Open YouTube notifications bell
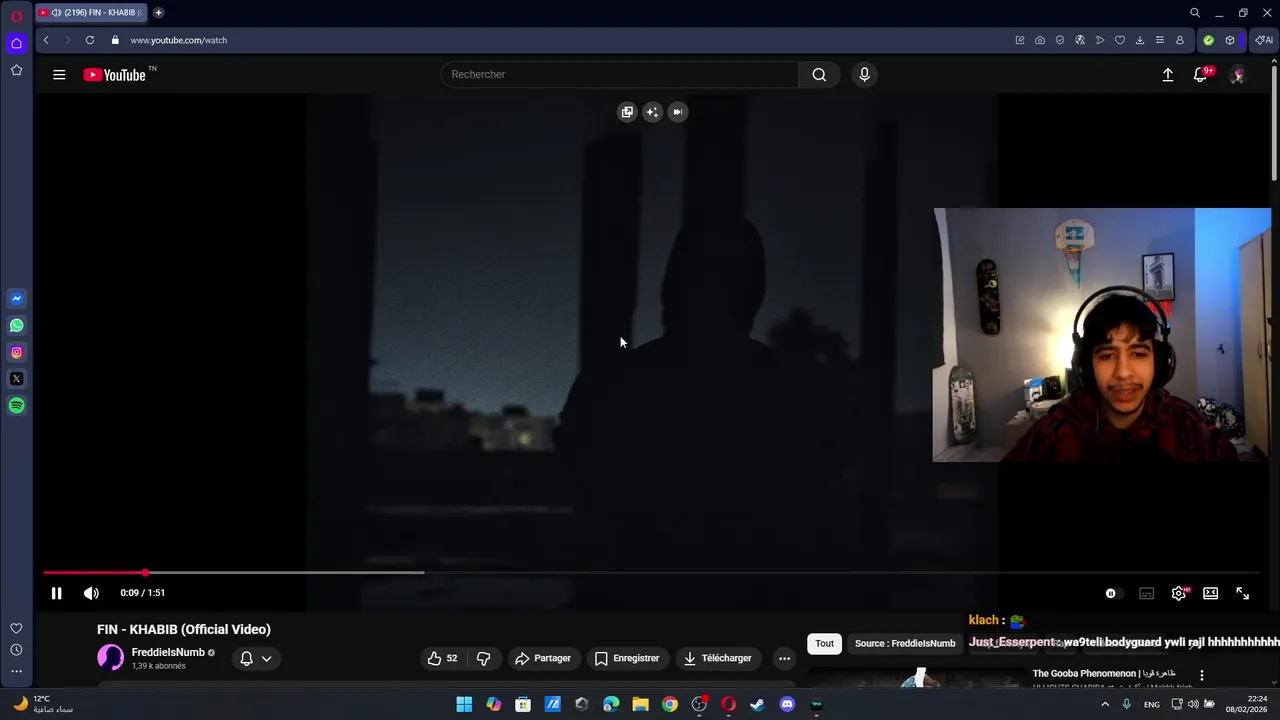 1200,75
